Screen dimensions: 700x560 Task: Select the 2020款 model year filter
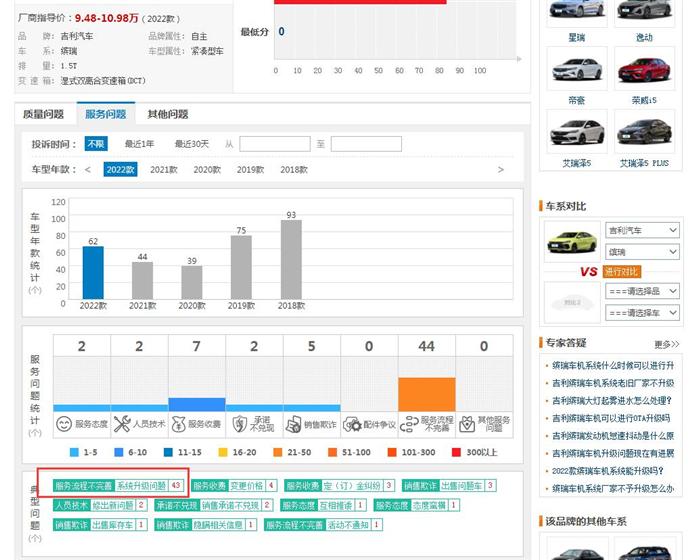coord(207,170)
